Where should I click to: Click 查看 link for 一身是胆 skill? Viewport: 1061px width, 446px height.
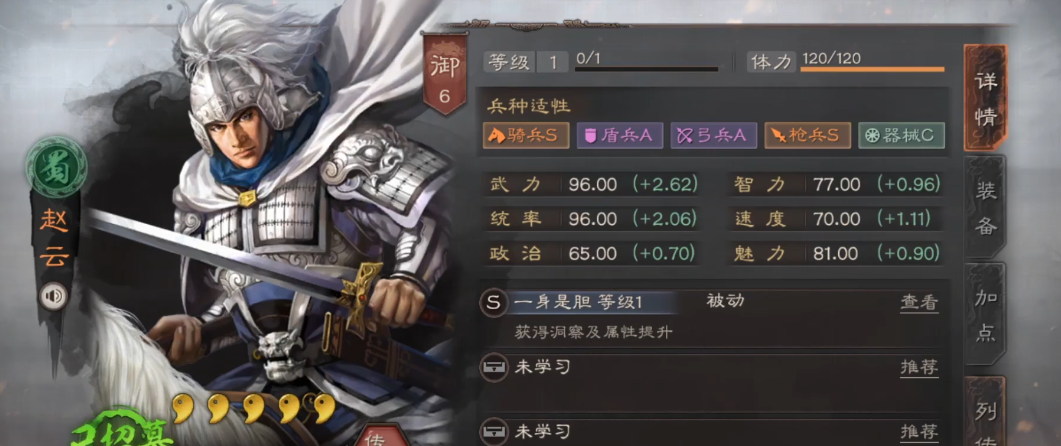pyautogui.click(x=919, y=303)
